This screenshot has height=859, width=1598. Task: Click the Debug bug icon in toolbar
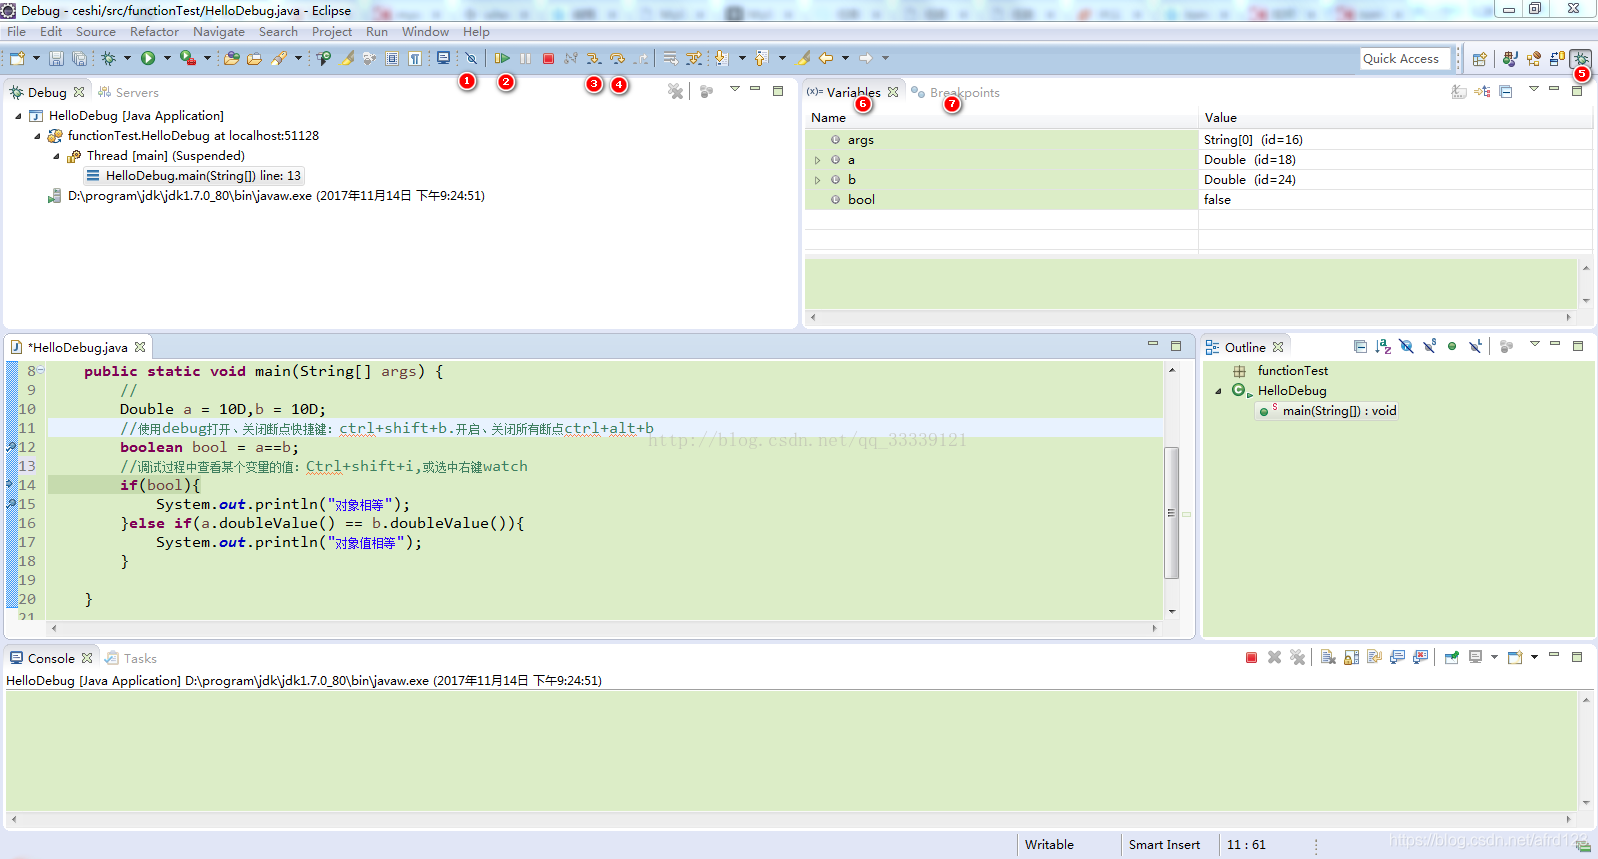[108, 59]
